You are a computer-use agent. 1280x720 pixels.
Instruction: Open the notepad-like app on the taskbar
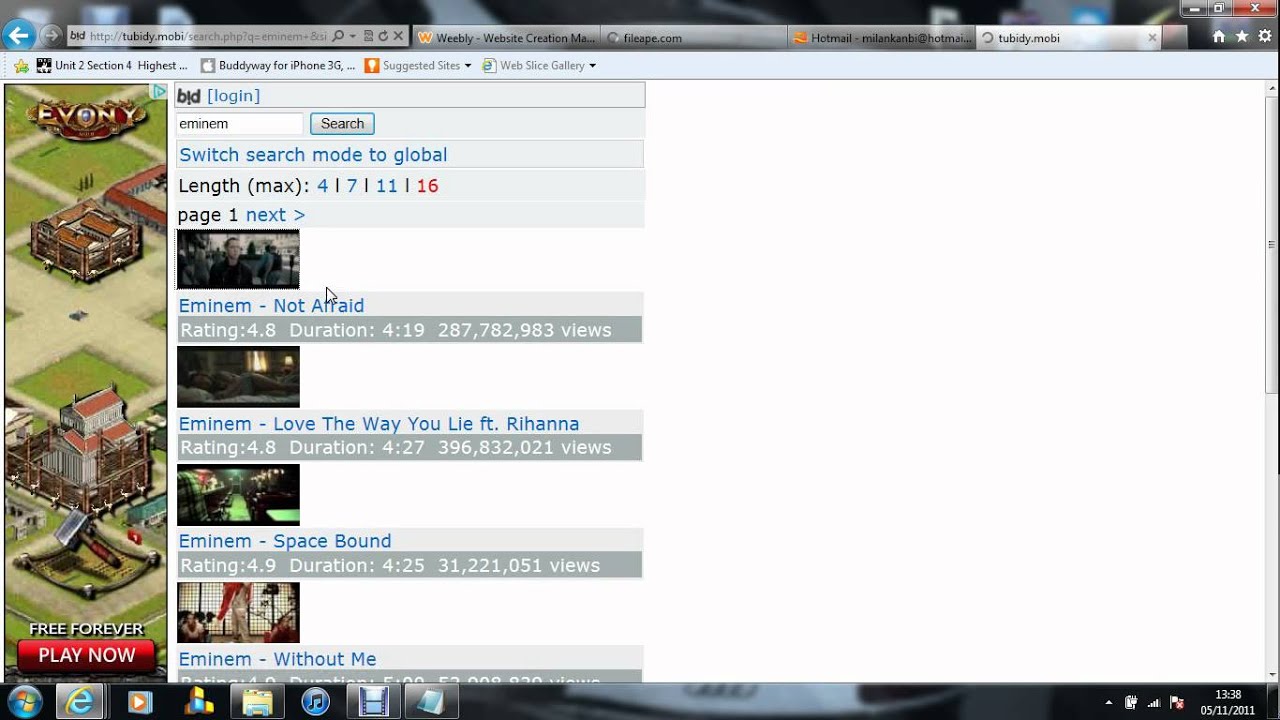431,702
